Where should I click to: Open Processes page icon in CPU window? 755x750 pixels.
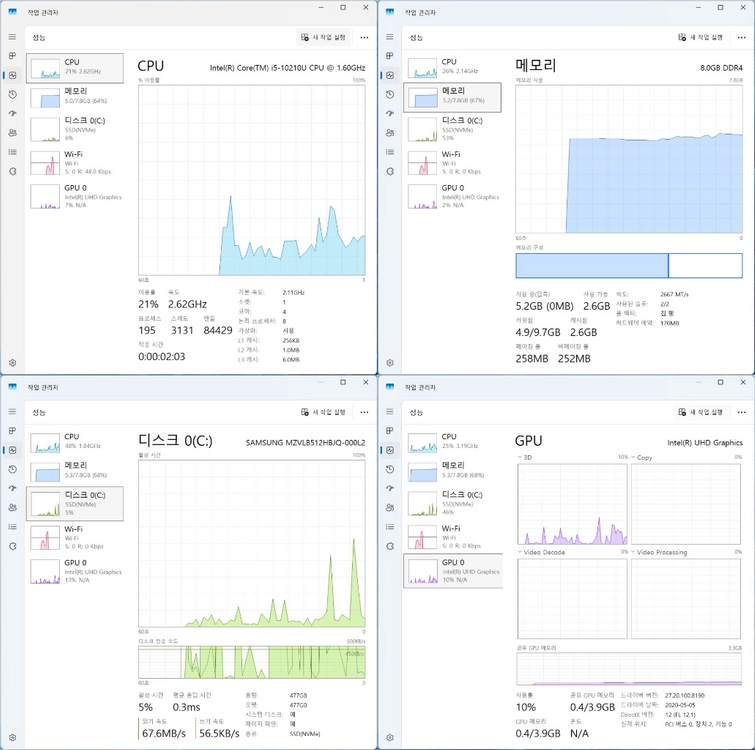tap(13, 56)
